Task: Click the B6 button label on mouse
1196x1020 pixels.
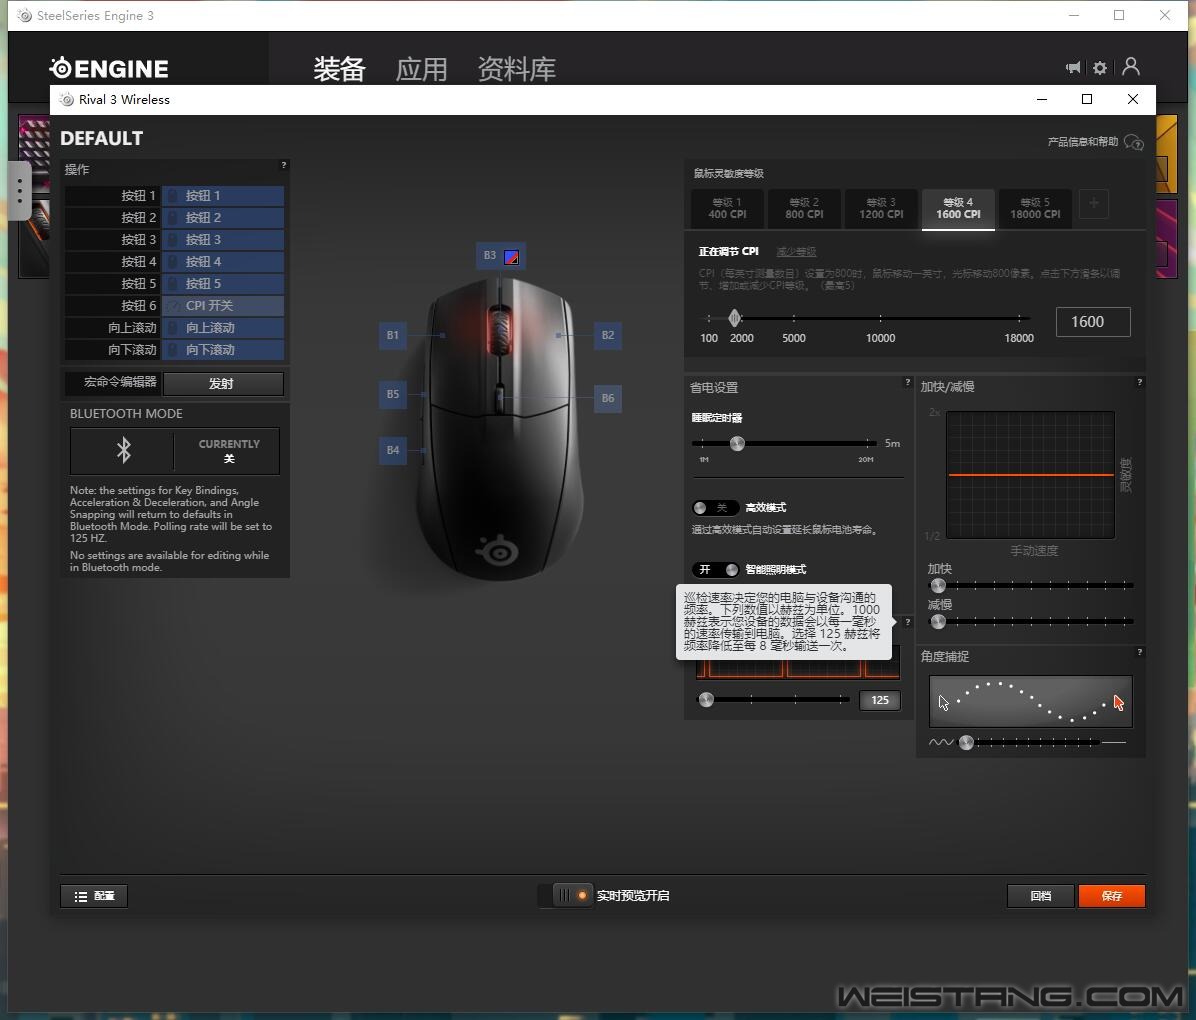Action: coord(608,397)
